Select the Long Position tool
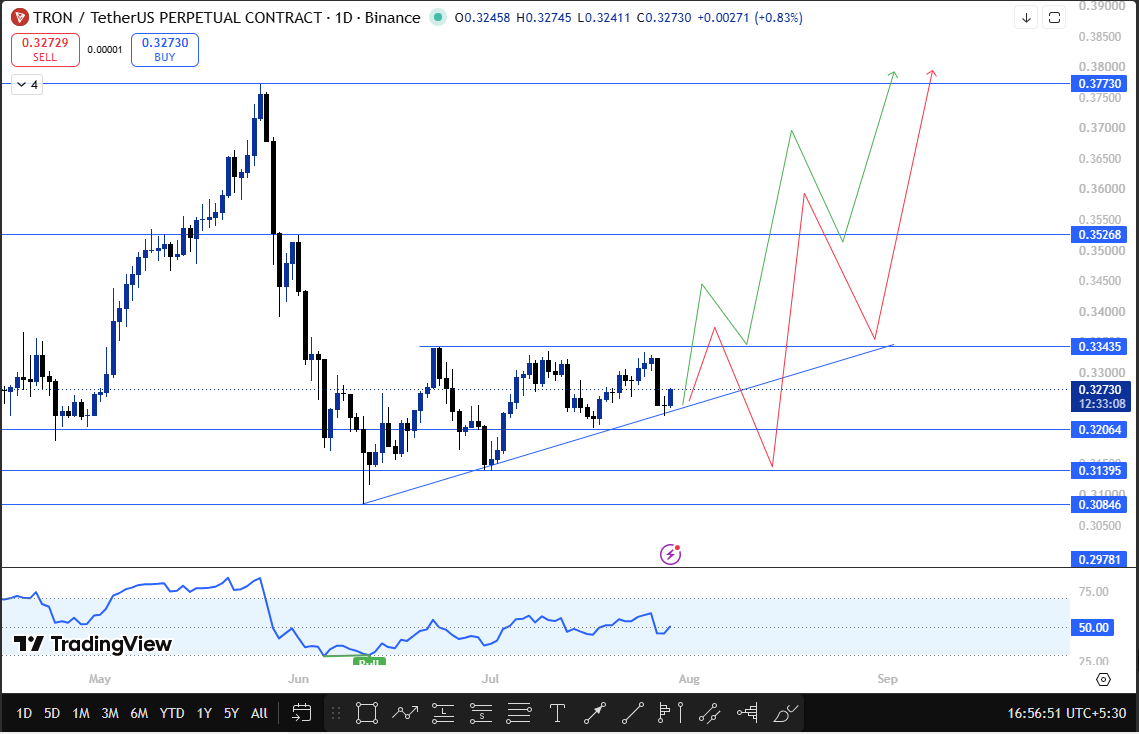This screenshot has height=734, width=1139. coord(443,713)
